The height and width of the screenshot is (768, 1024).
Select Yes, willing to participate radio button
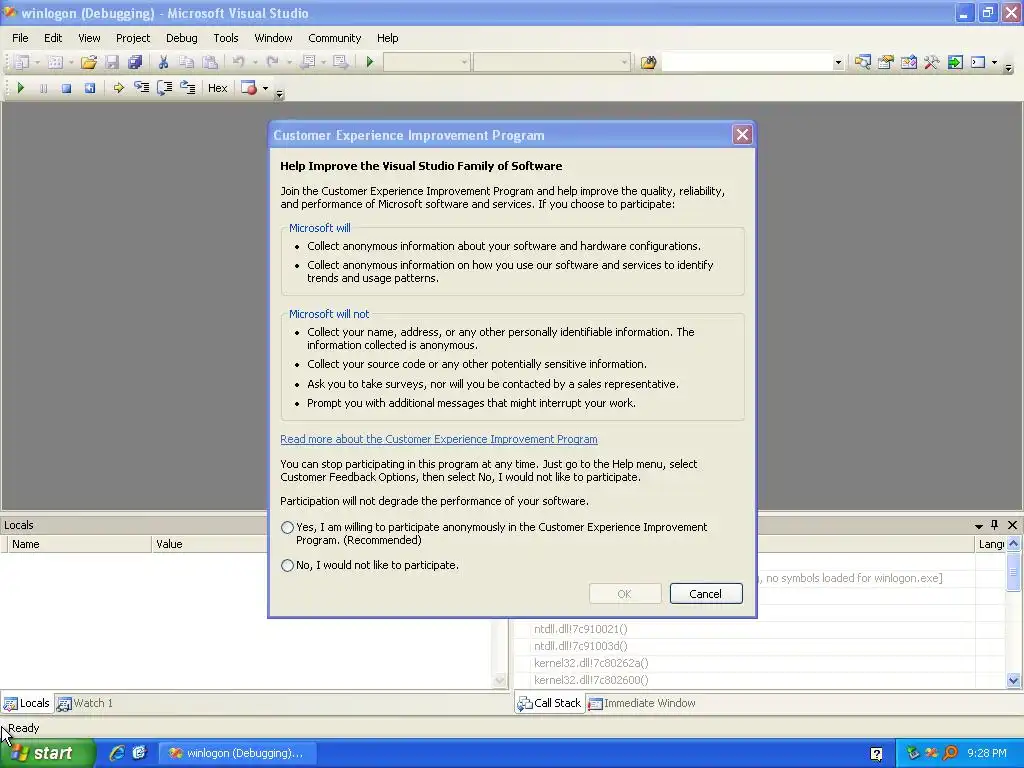(x=287, y=528)
